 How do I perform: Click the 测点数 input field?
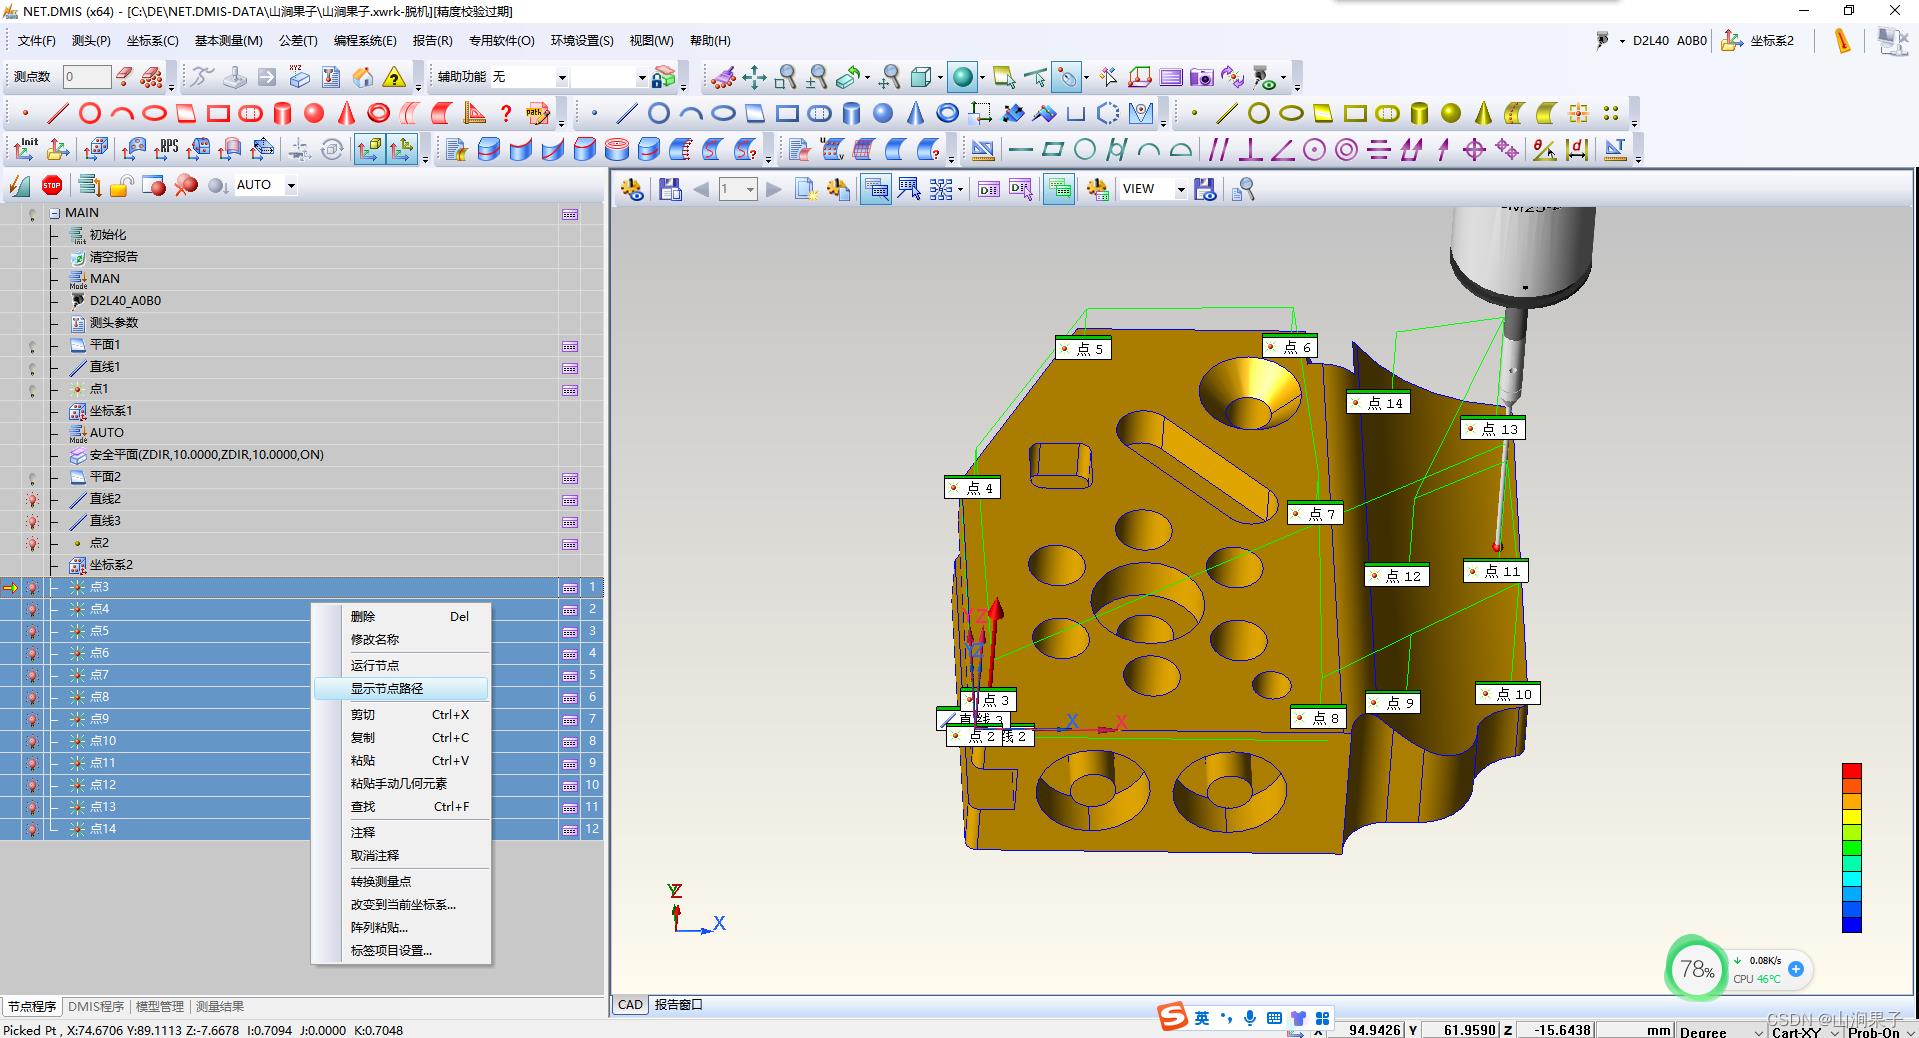pyautogui.click(x=86, y=77)
